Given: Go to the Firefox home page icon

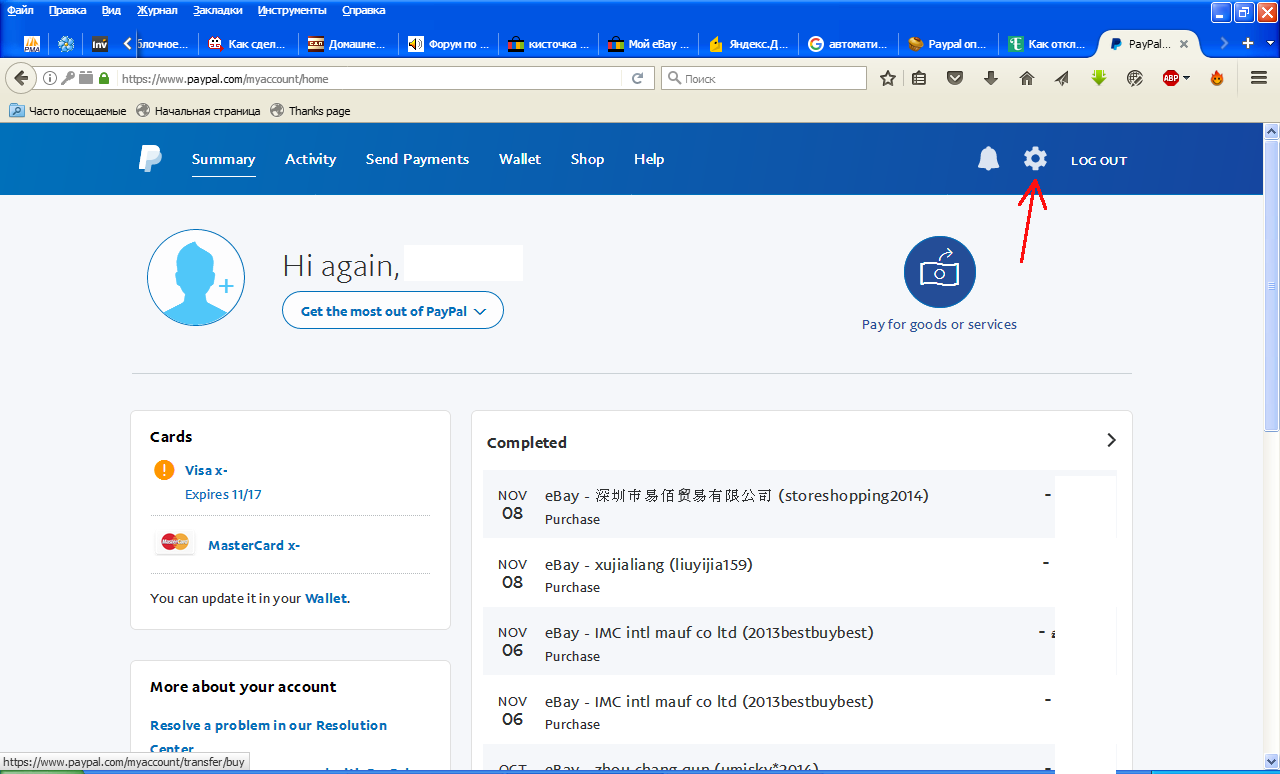Looking at the screenshot, I should (x=1026, y=78).
